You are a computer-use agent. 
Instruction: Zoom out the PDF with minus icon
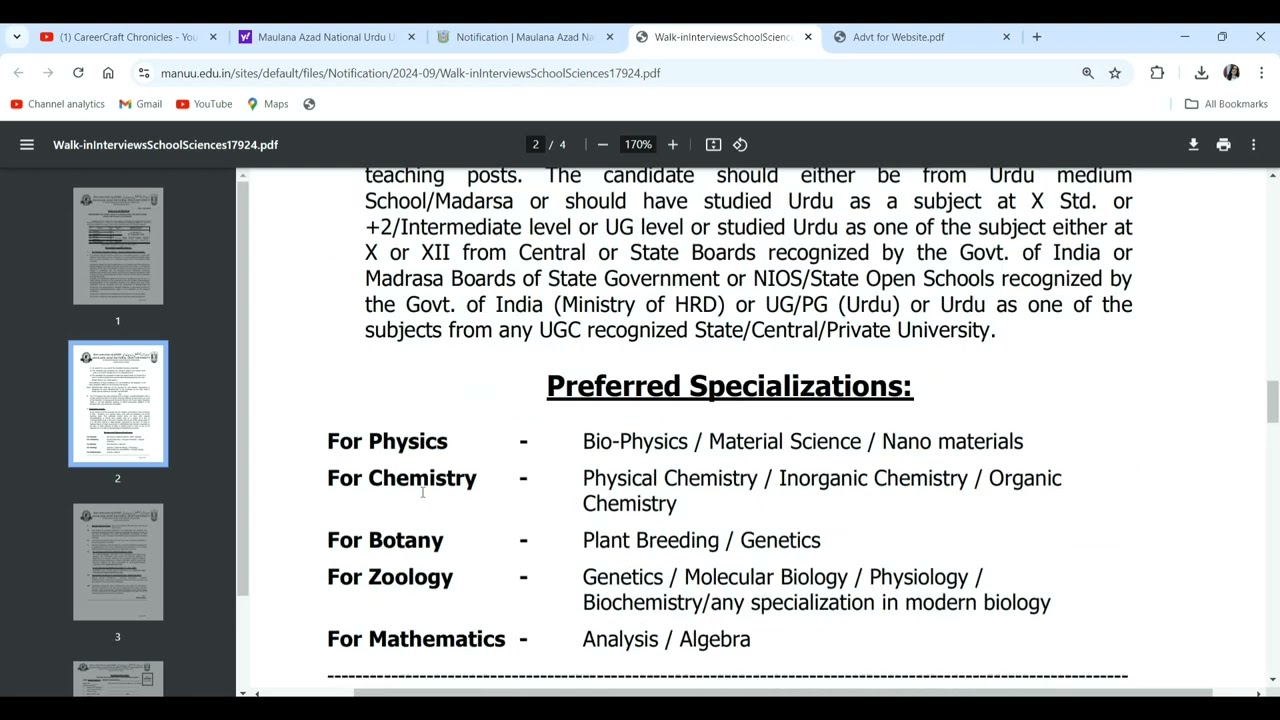[602, 145]
